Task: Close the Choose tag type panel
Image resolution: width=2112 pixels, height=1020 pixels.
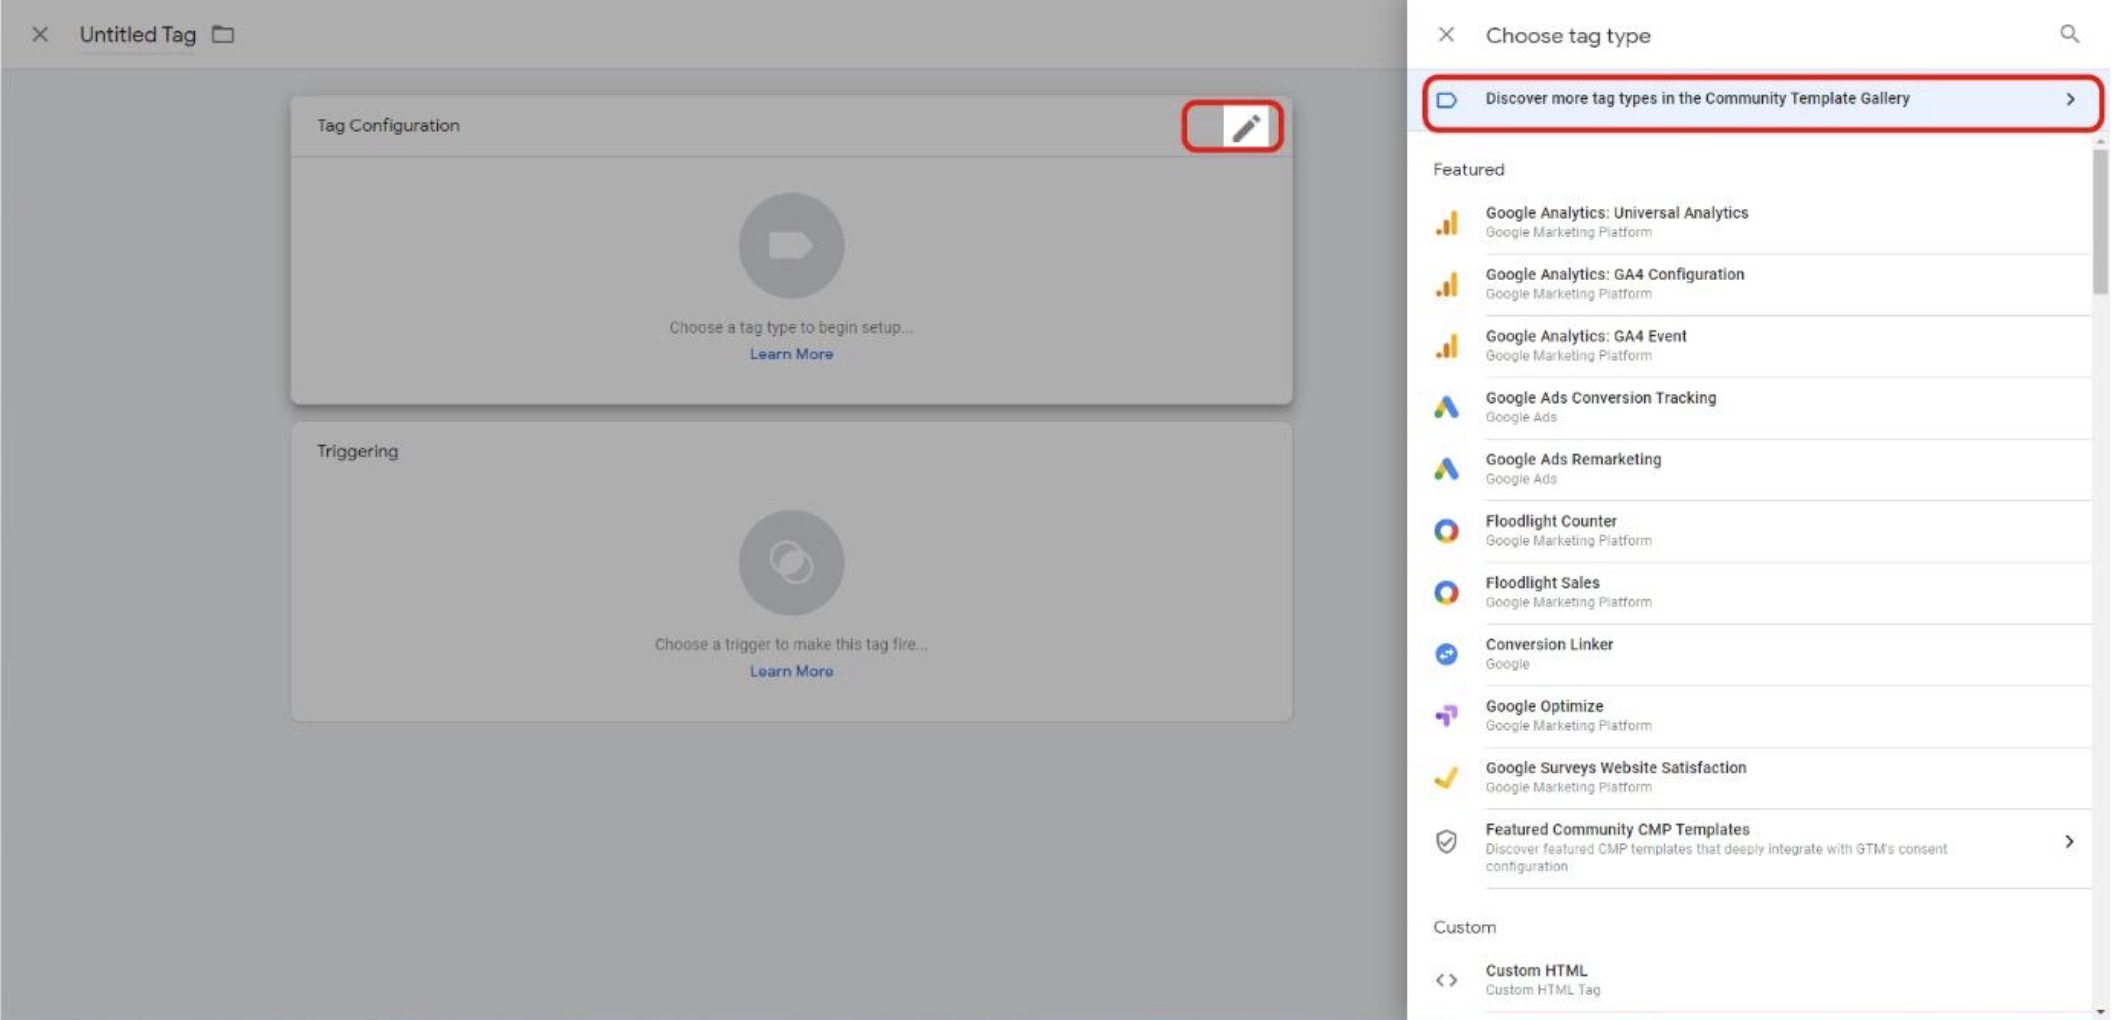Action: tap(1446, 35)
